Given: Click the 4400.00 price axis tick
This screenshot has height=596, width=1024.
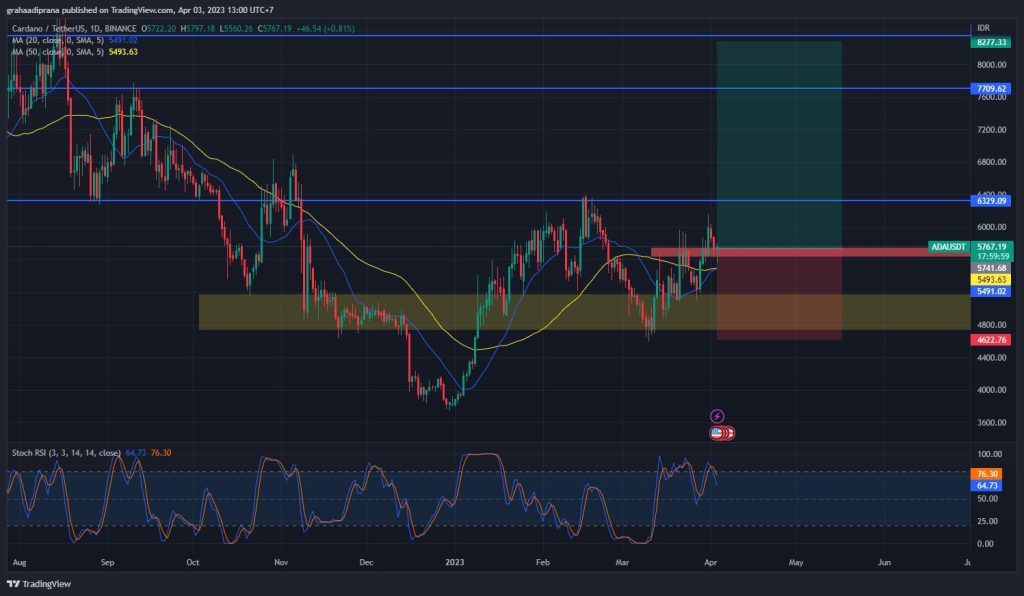Looking at the screenshot, I should 991,358.
